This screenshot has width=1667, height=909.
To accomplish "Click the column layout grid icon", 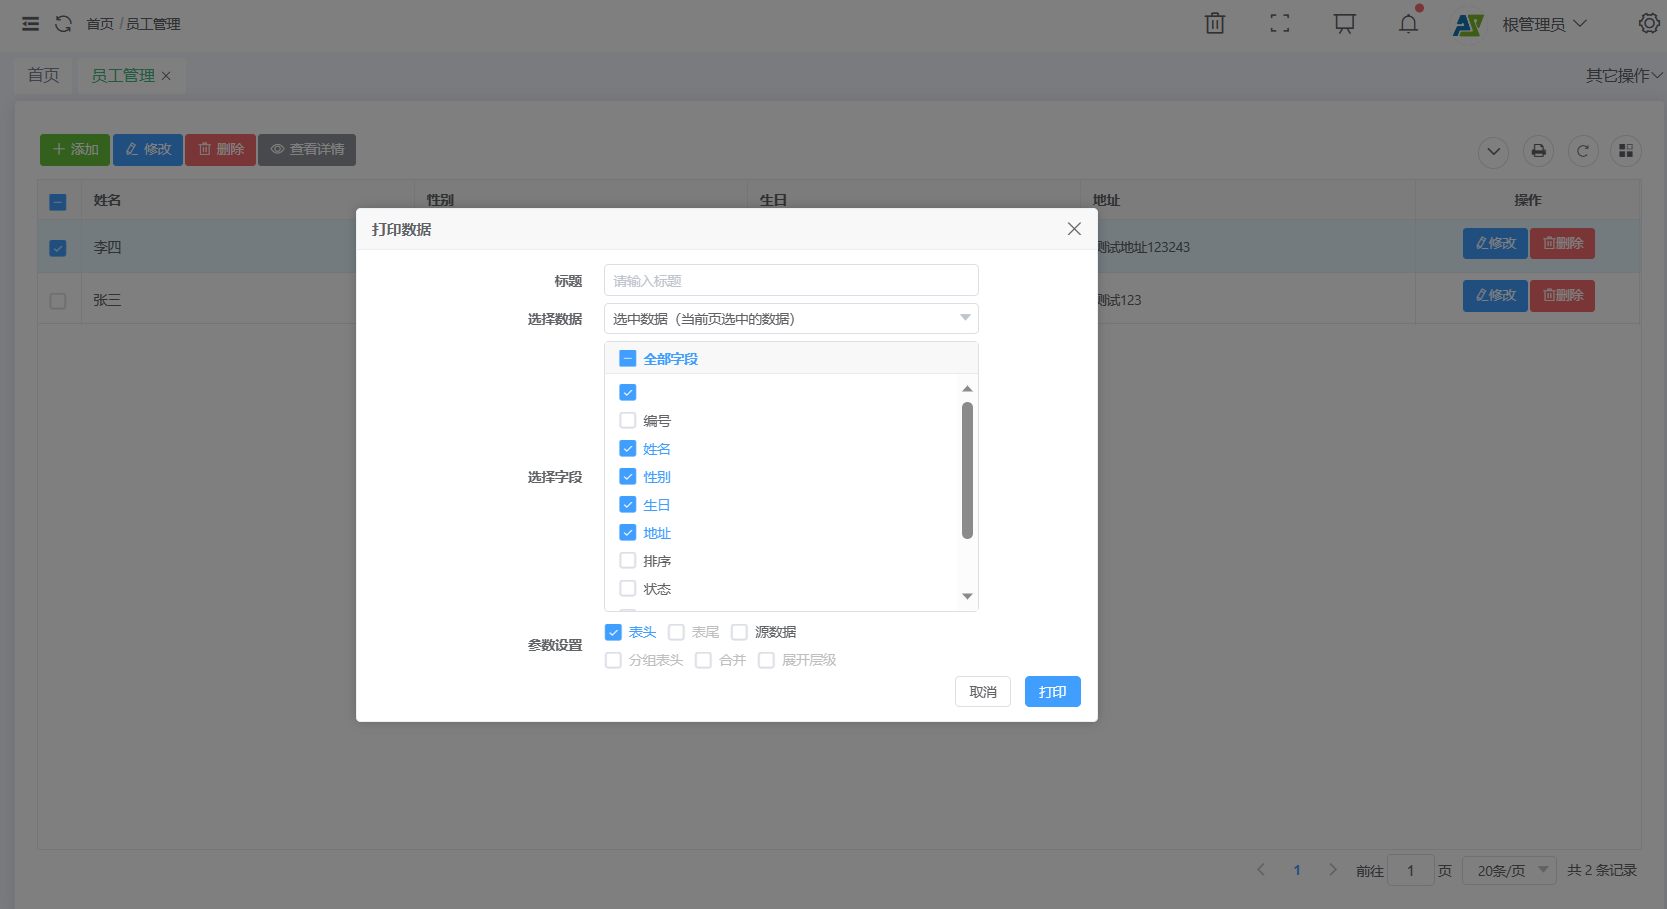I will coord(1626,151).
